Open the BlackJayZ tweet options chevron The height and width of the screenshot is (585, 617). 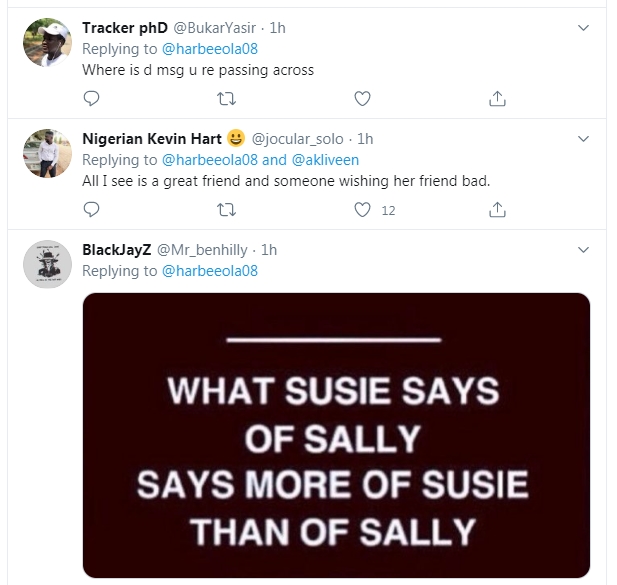(x=585, y=250)
